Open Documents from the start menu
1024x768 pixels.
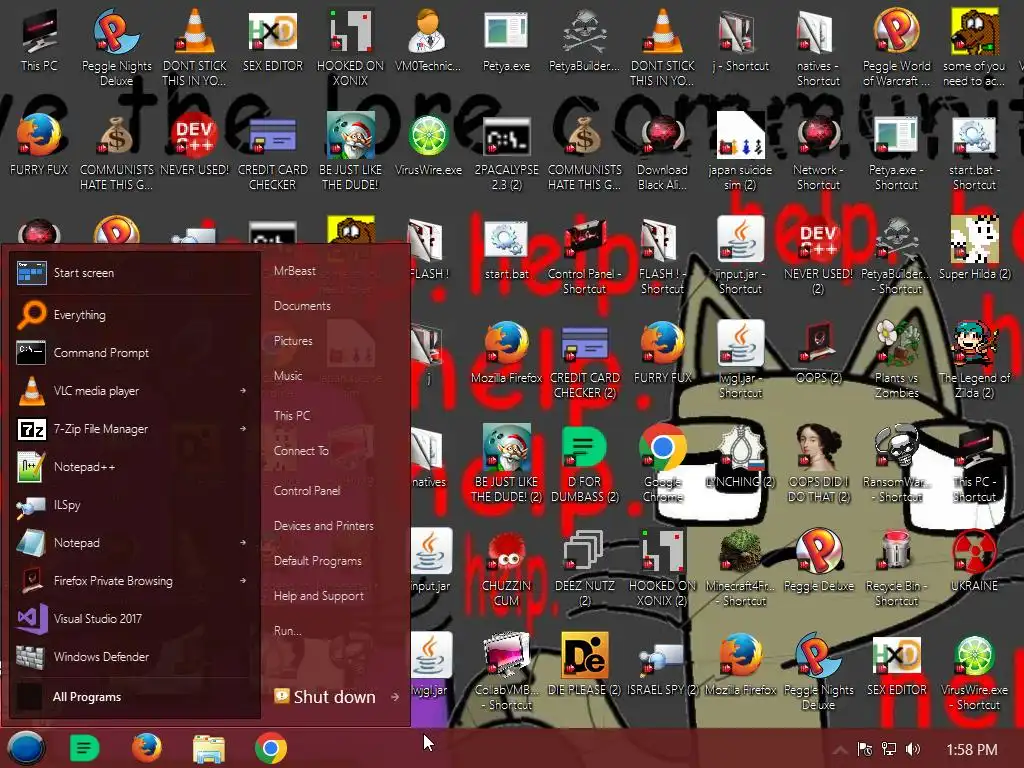pos(302,306)
